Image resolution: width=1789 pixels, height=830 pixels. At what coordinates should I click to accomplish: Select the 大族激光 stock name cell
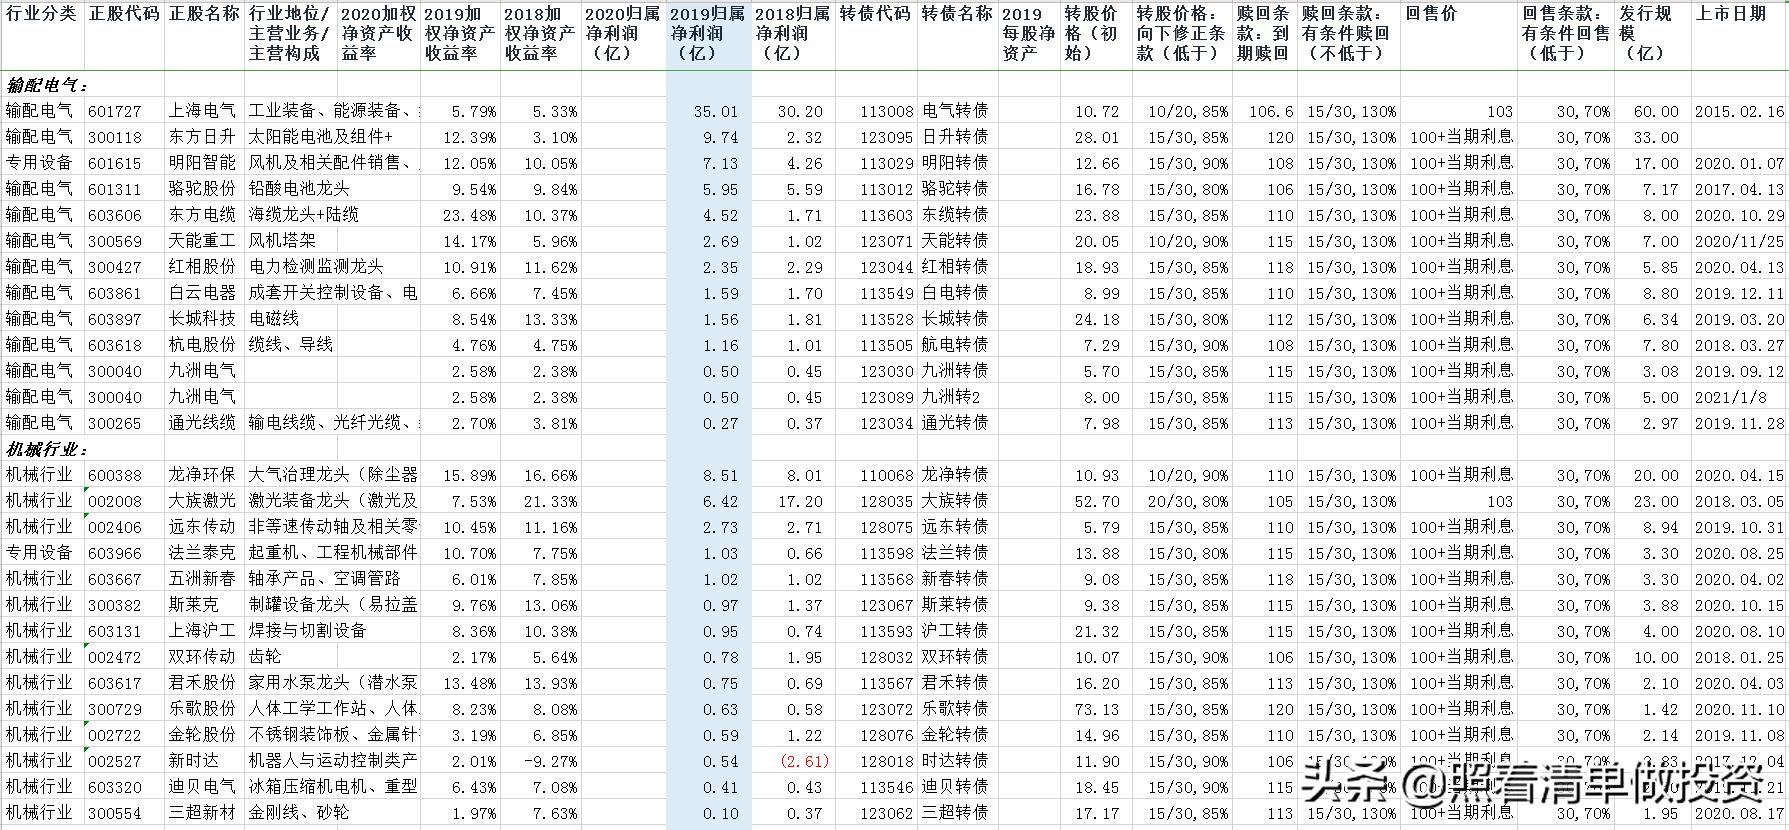[202, 501]
